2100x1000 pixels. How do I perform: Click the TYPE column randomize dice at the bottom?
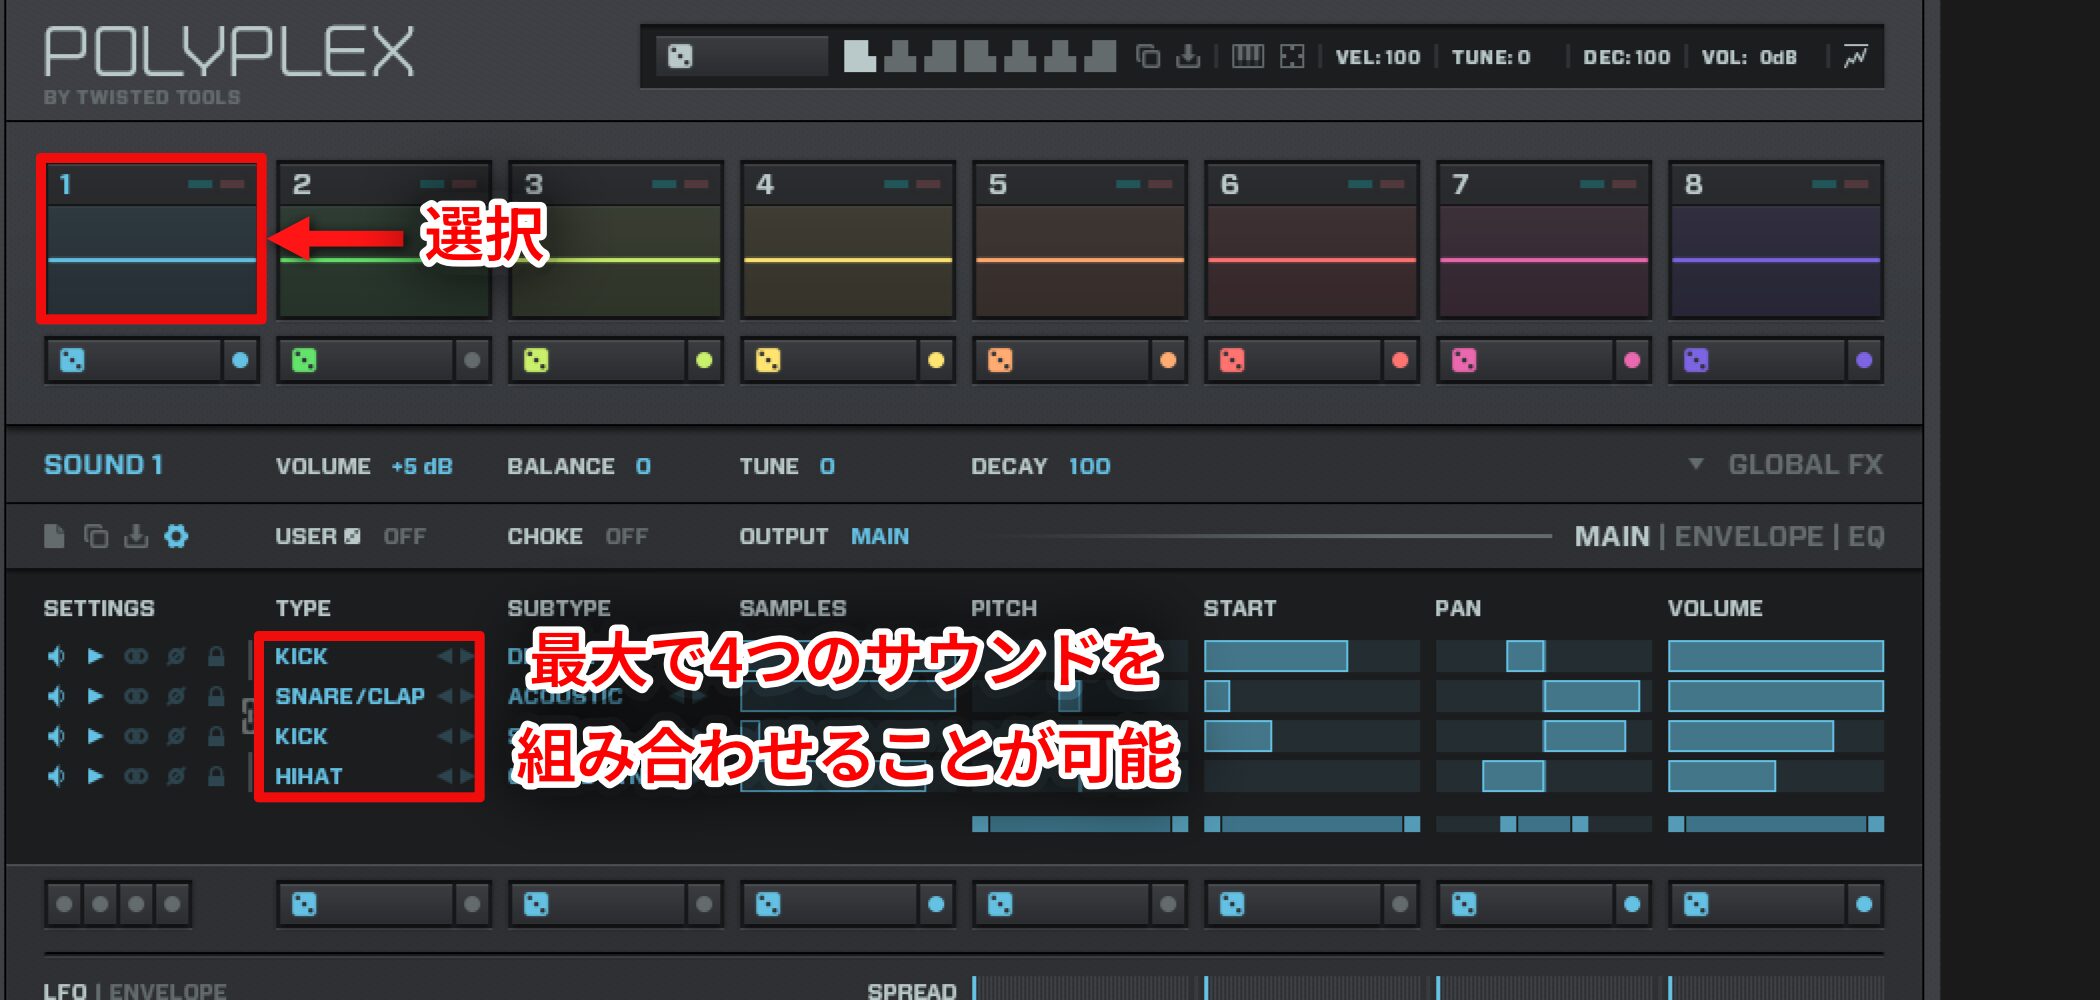(304, 905)
